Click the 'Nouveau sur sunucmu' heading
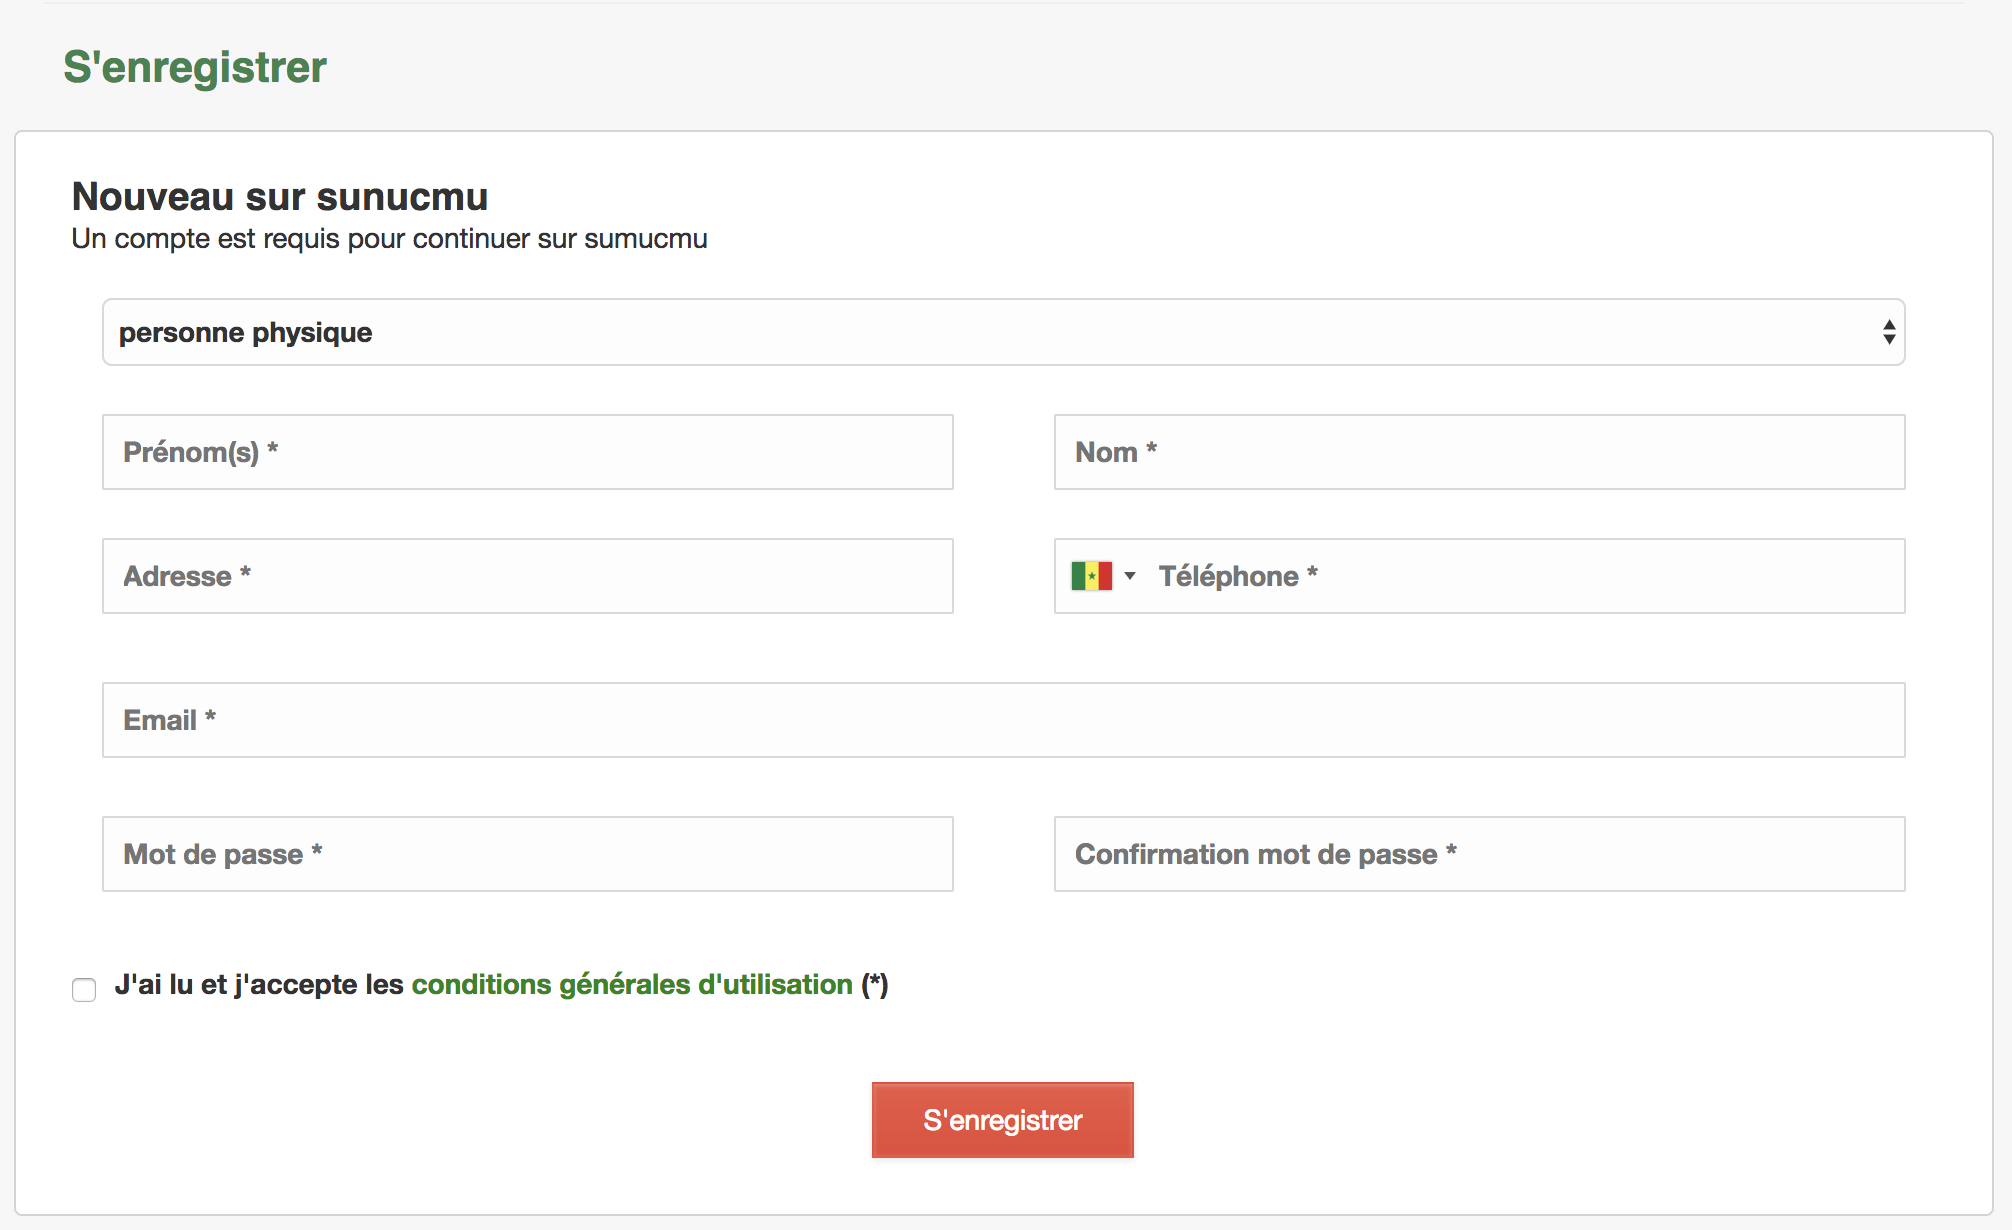This screenshot has width=2012, height=1230. click(x=279, y=197)
